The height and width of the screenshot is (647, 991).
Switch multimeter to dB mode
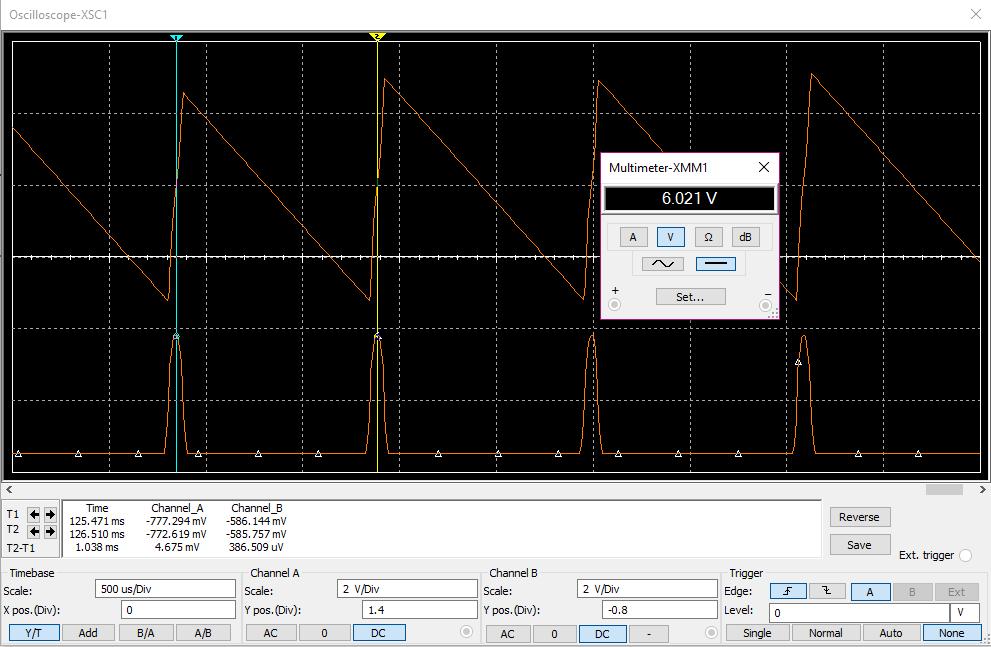pyautogui.click(x=745, y=237)
